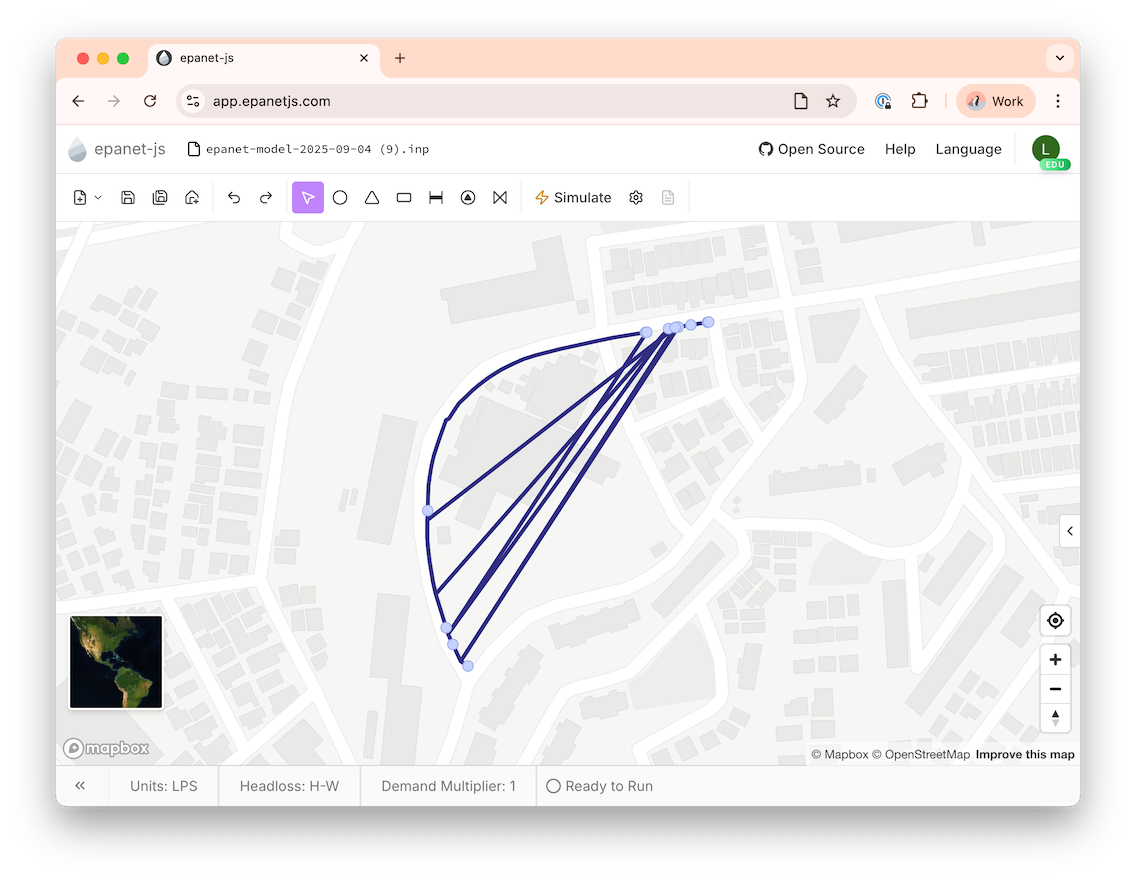Collapse status bar double chevron
The image size is (1136, 880).
pyautogui.click(x=80, y=786)
